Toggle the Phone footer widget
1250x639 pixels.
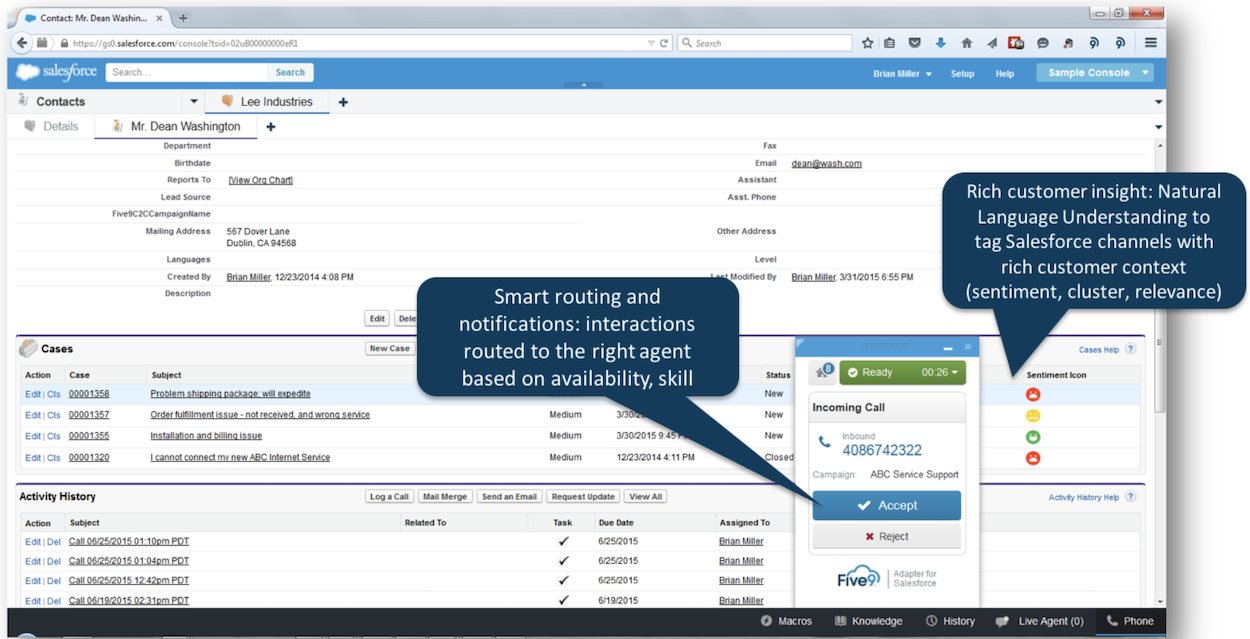(x=1129, y=621)
